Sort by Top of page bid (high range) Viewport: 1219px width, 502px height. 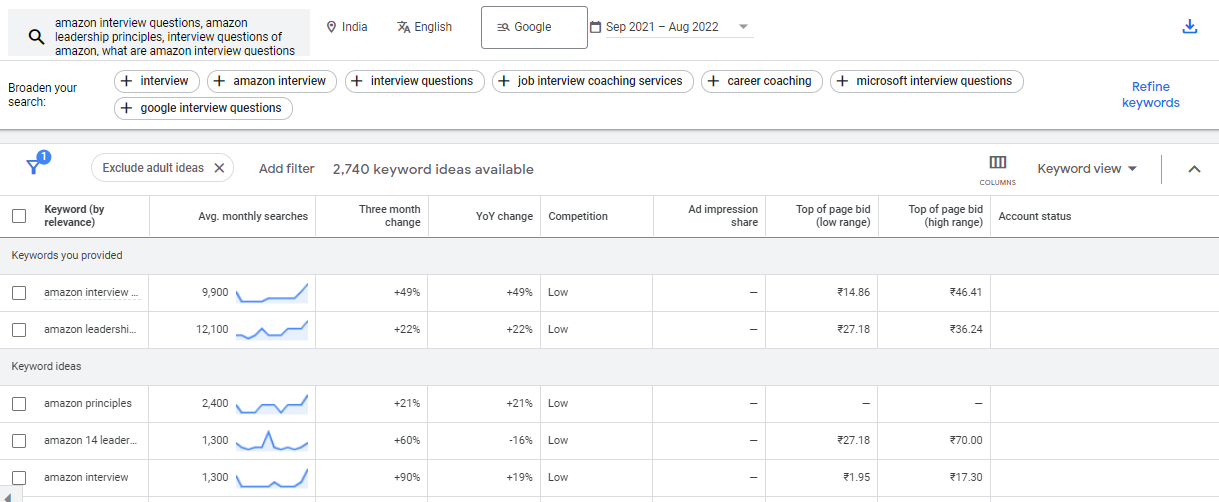pyautogui.click(x=945, y=216)
